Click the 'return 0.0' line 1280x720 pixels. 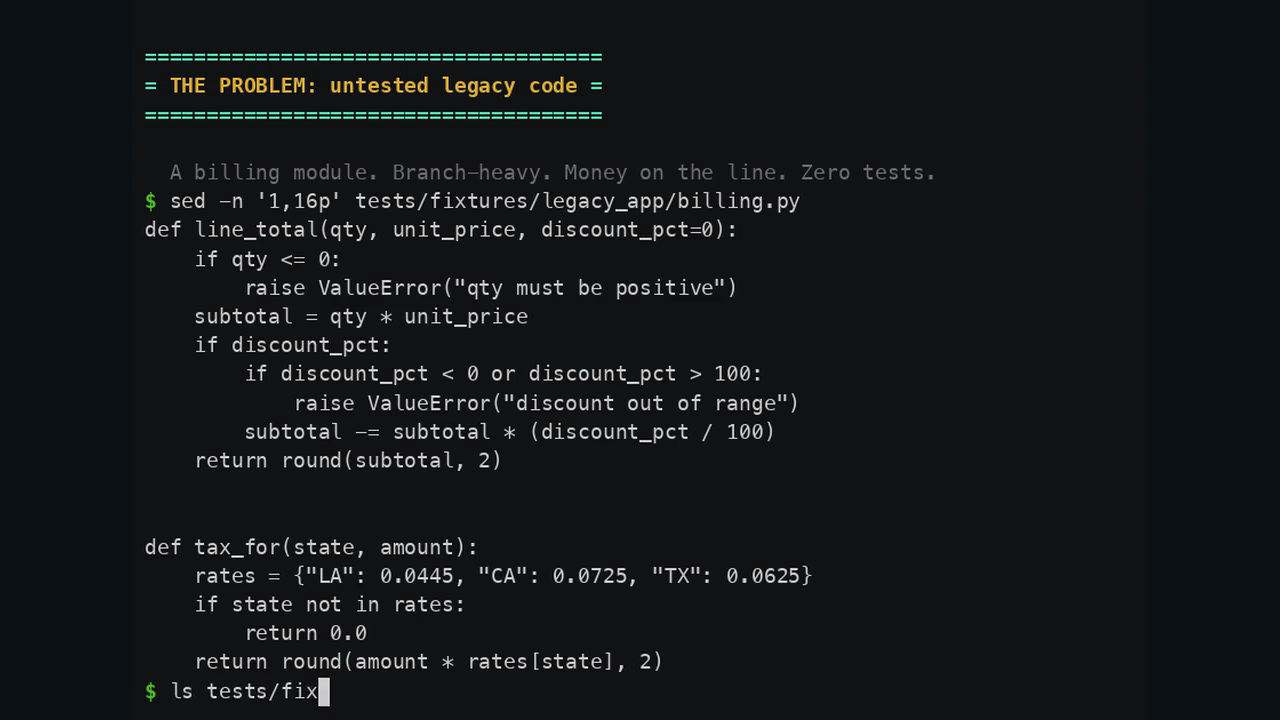click(305, 634)
